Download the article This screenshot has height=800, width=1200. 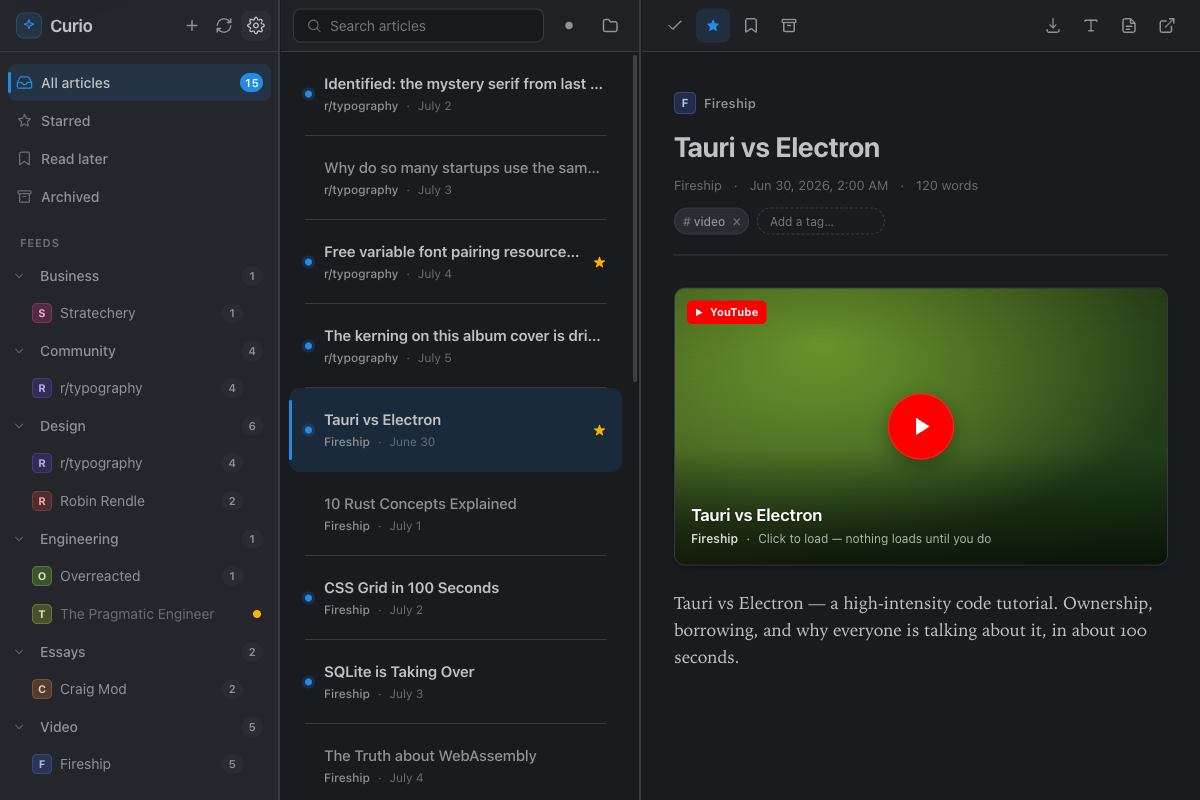pyautogui.click(x=1053, y=26)
